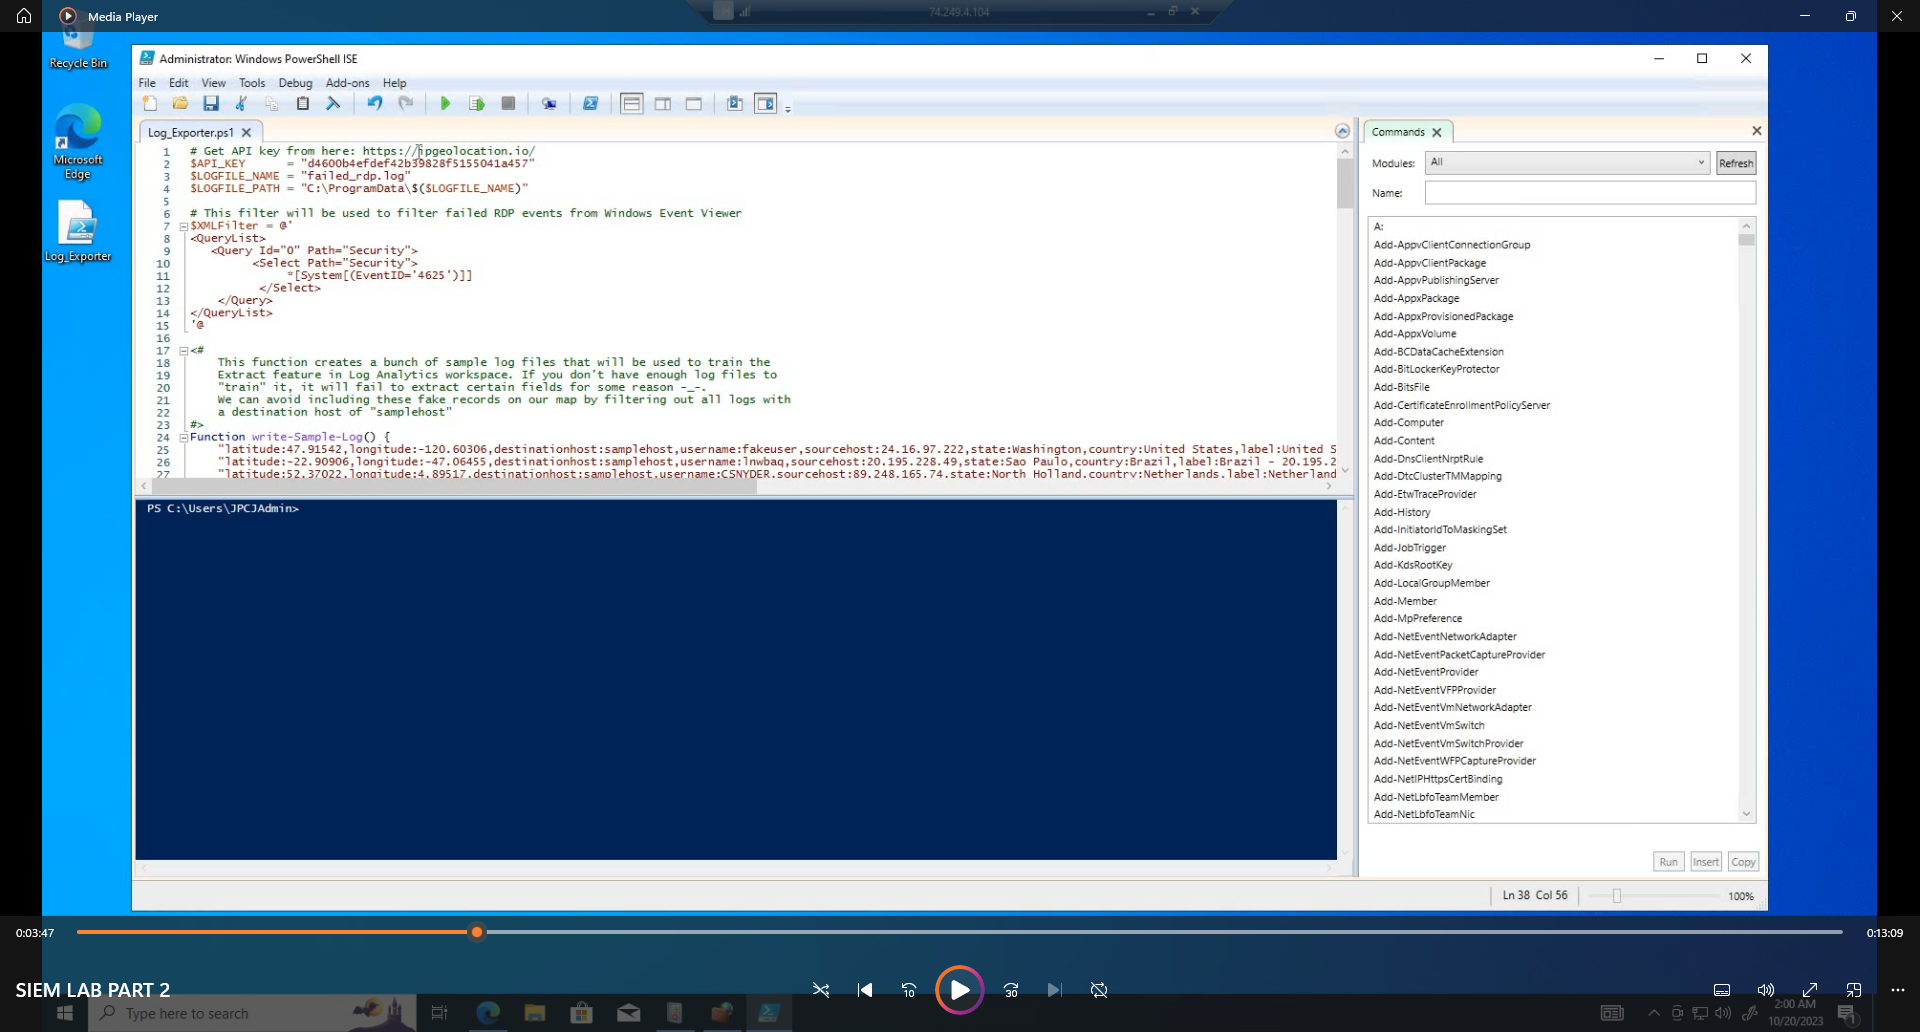Select the Commands add-on tab
This screenshot has height=1032, width=1920.
(1398, 132)
